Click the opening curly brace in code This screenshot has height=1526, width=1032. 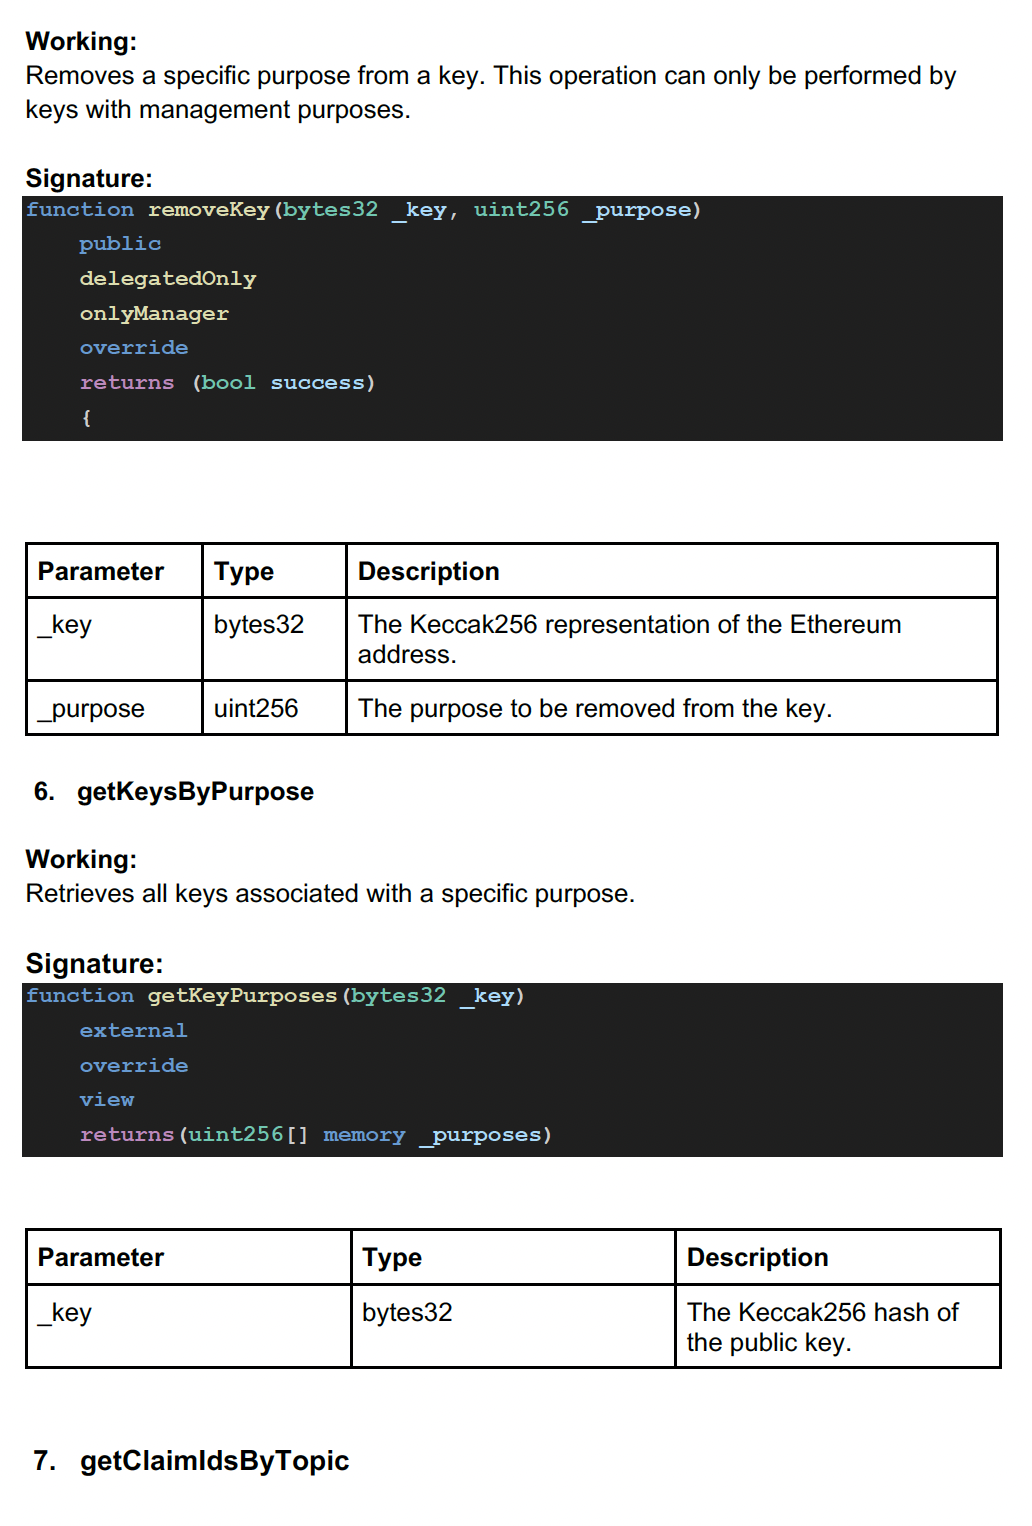click(86, 418)
